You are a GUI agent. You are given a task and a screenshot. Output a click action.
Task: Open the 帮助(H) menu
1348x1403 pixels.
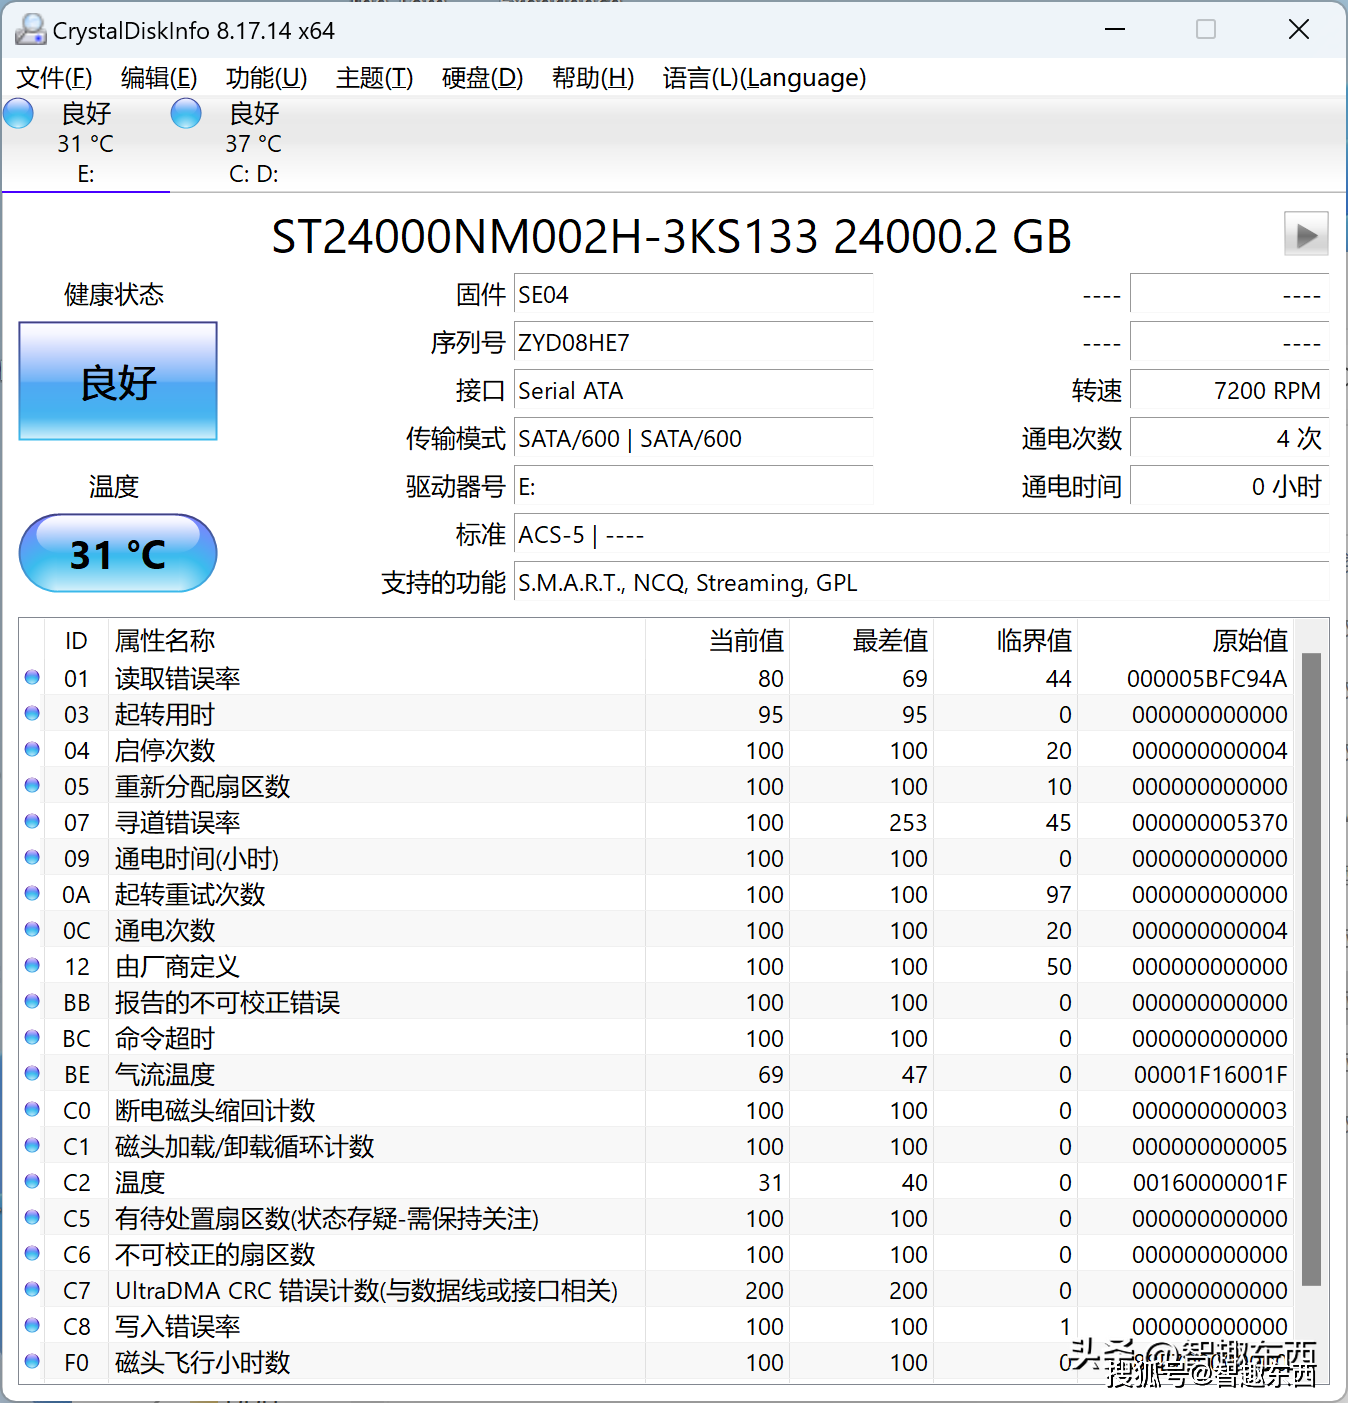pos(593,78)
